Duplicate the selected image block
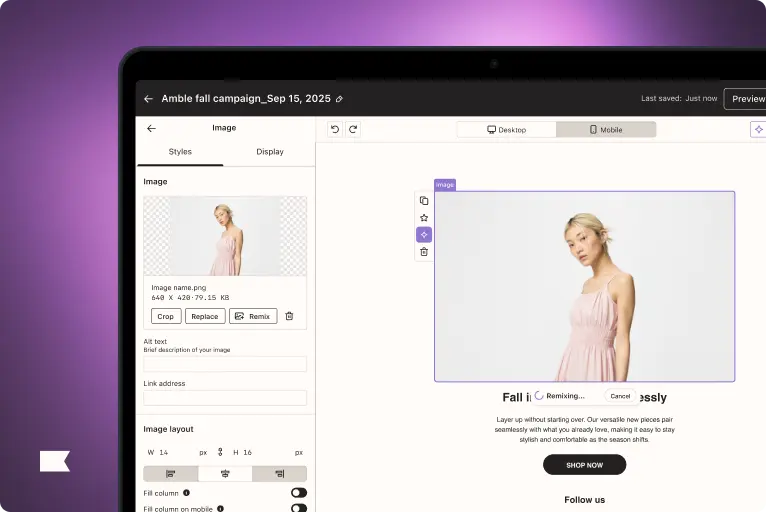 point(424,201)
